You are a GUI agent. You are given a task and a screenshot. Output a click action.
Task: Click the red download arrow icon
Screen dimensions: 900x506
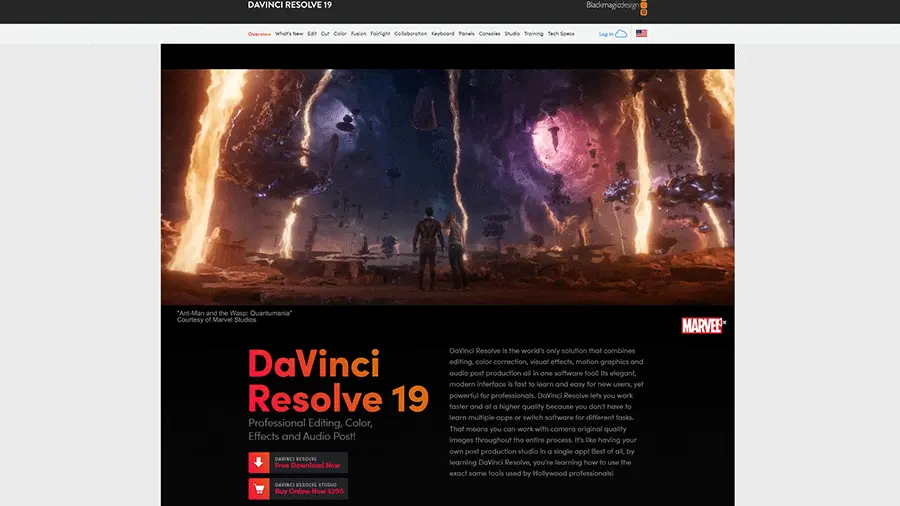(x=258, y=462)
